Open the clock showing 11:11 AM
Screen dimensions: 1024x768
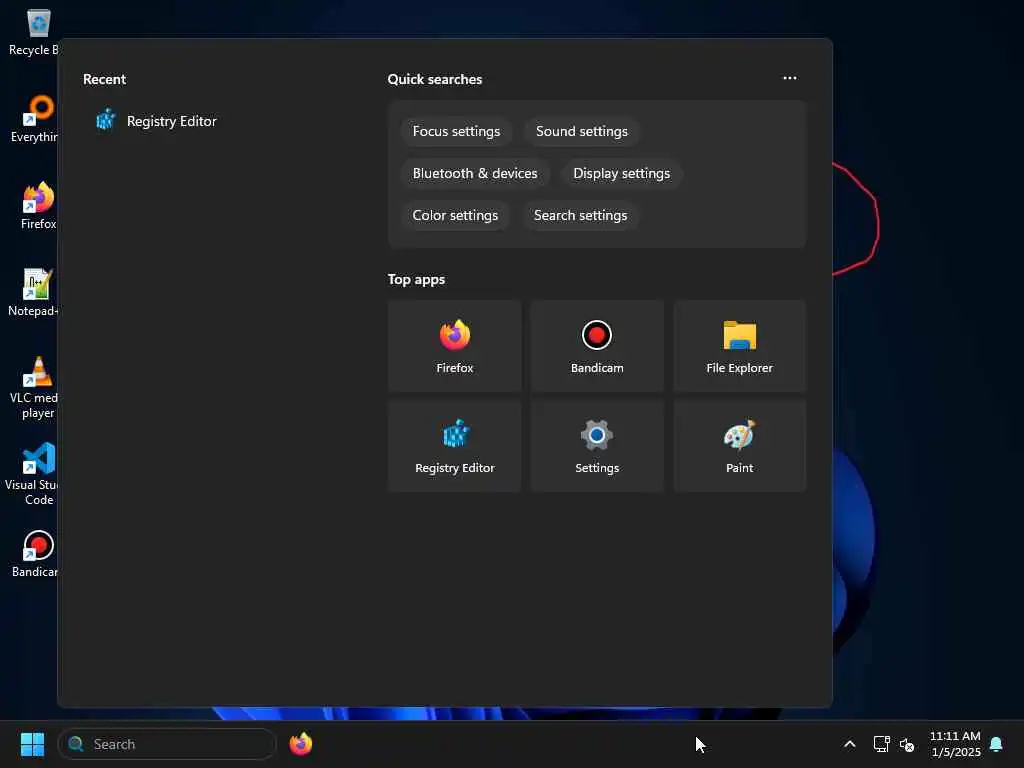pyautogui.click(x=955, y=744)
